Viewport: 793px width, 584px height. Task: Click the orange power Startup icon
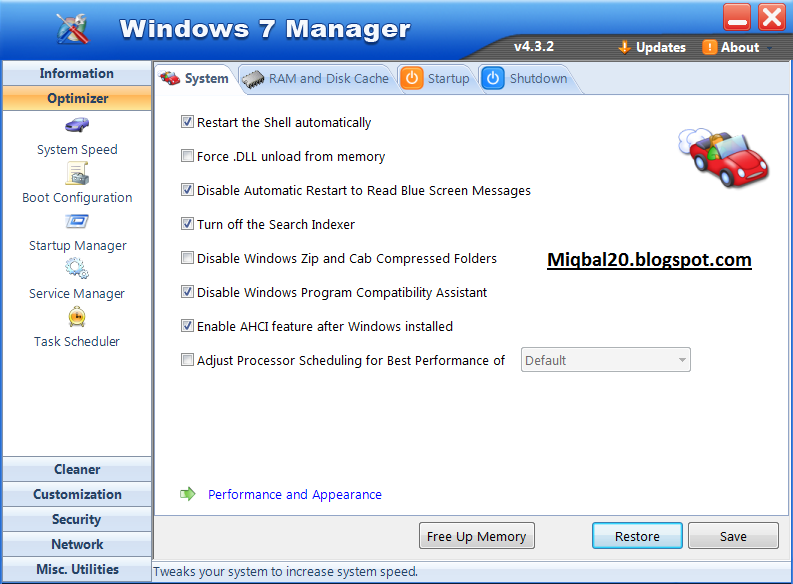click(412, 78)
